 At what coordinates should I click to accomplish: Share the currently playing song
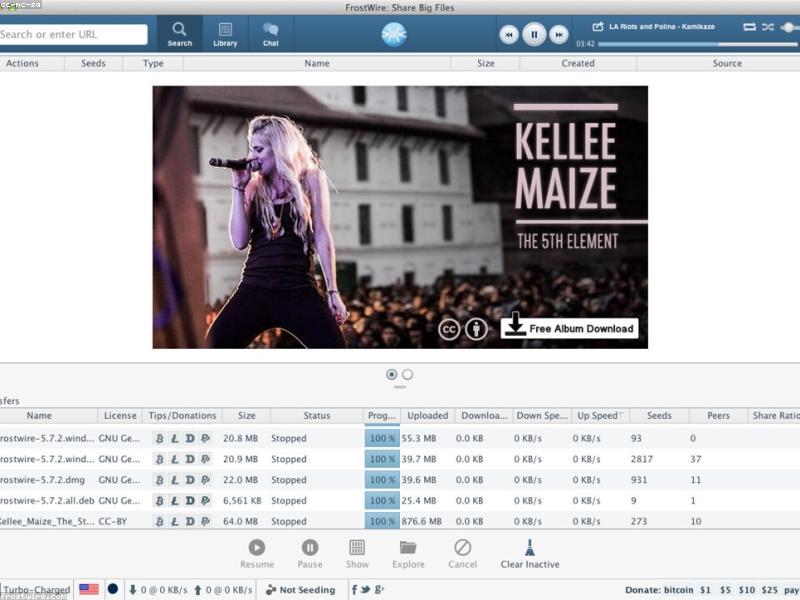[597, 26]
